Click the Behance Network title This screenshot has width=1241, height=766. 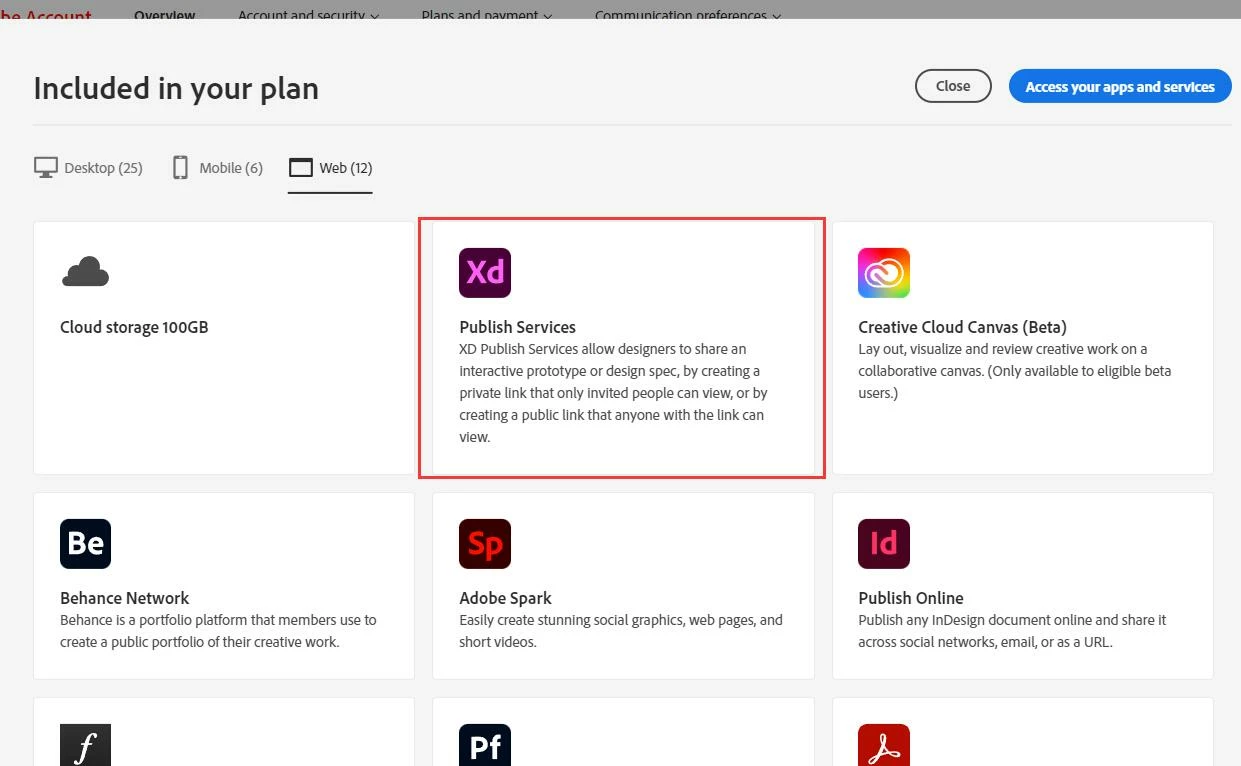point(124,598)
